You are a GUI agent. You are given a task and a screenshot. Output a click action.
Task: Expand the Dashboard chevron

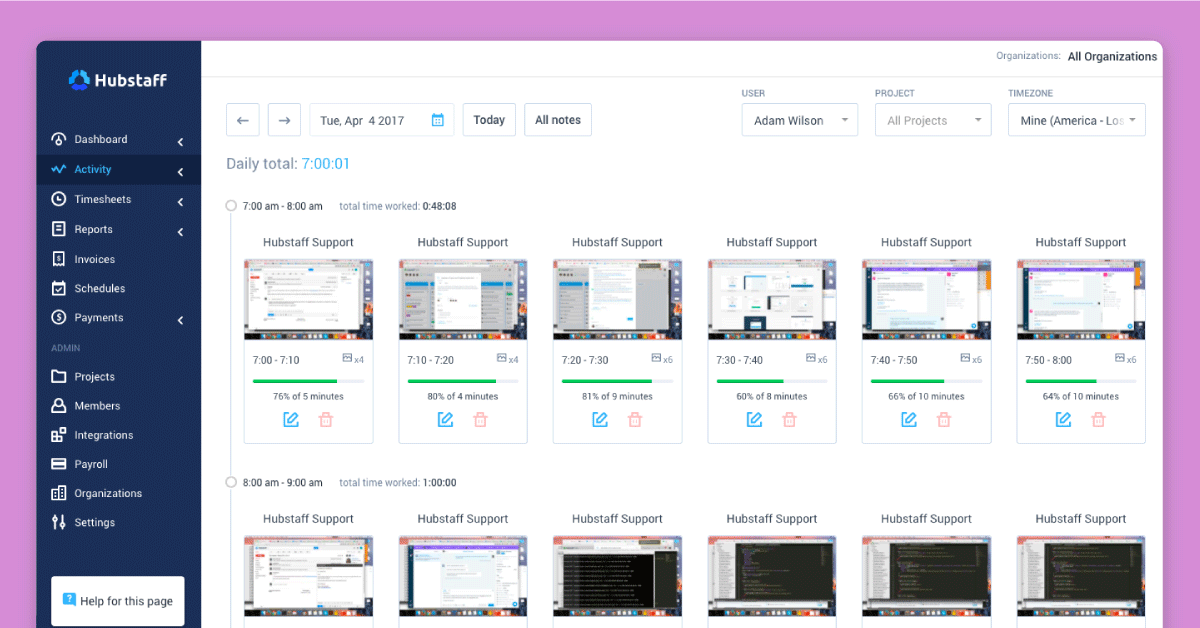(x=180, y=142)
